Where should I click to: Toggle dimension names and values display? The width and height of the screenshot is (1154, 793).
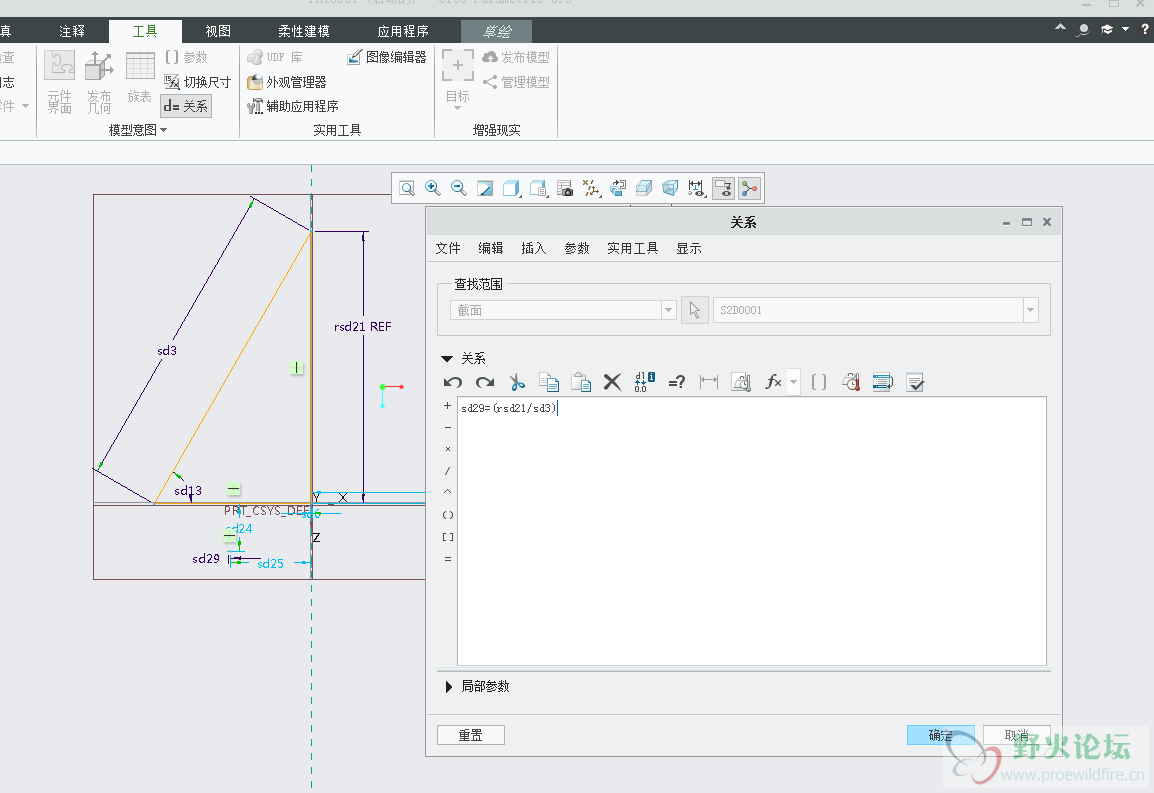coord(645,381)
